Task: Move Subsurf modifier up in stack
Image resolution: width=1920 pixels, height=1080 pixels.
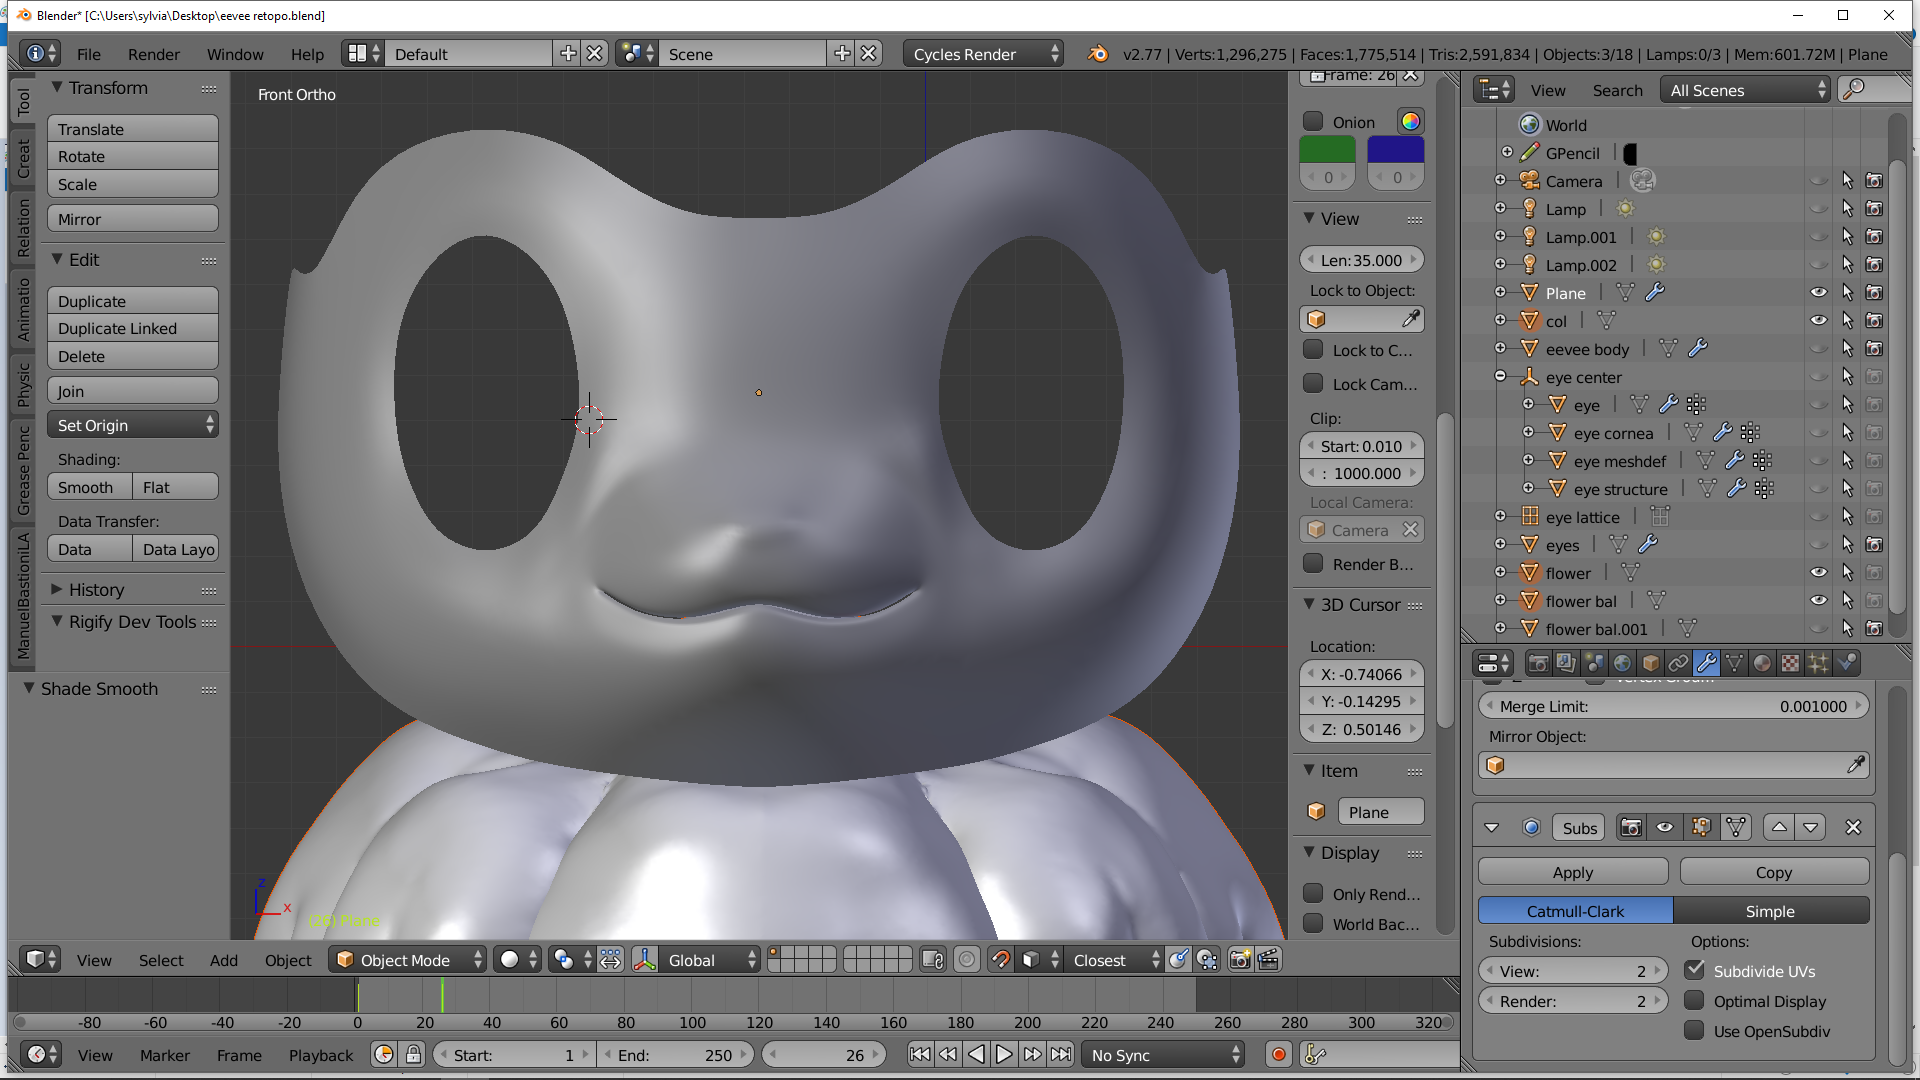Action: click(x=1779, y=827)
